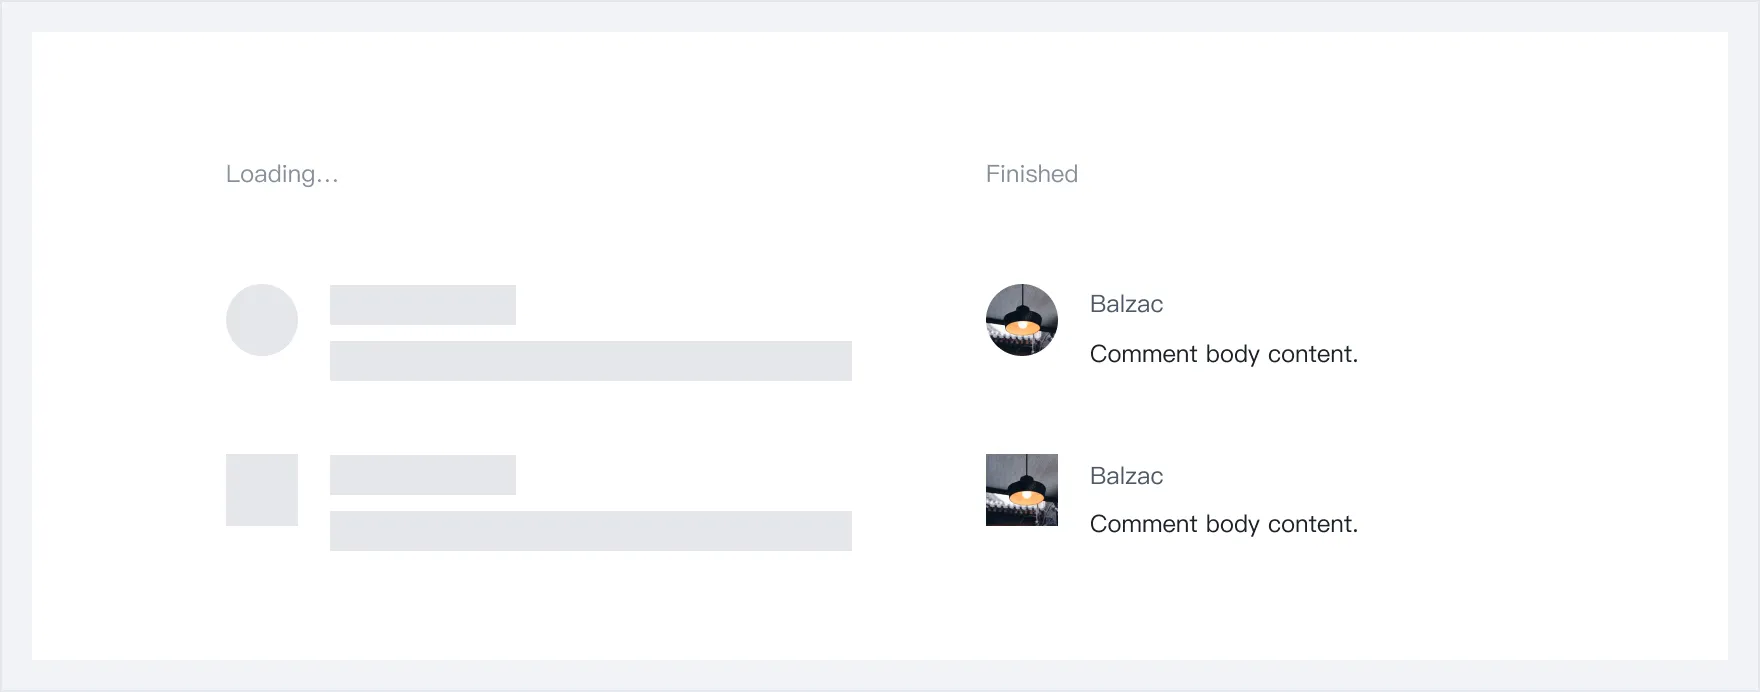Click the square skeleton avatar placeholder
1760x692 pixels.
[x=262, y=490]
